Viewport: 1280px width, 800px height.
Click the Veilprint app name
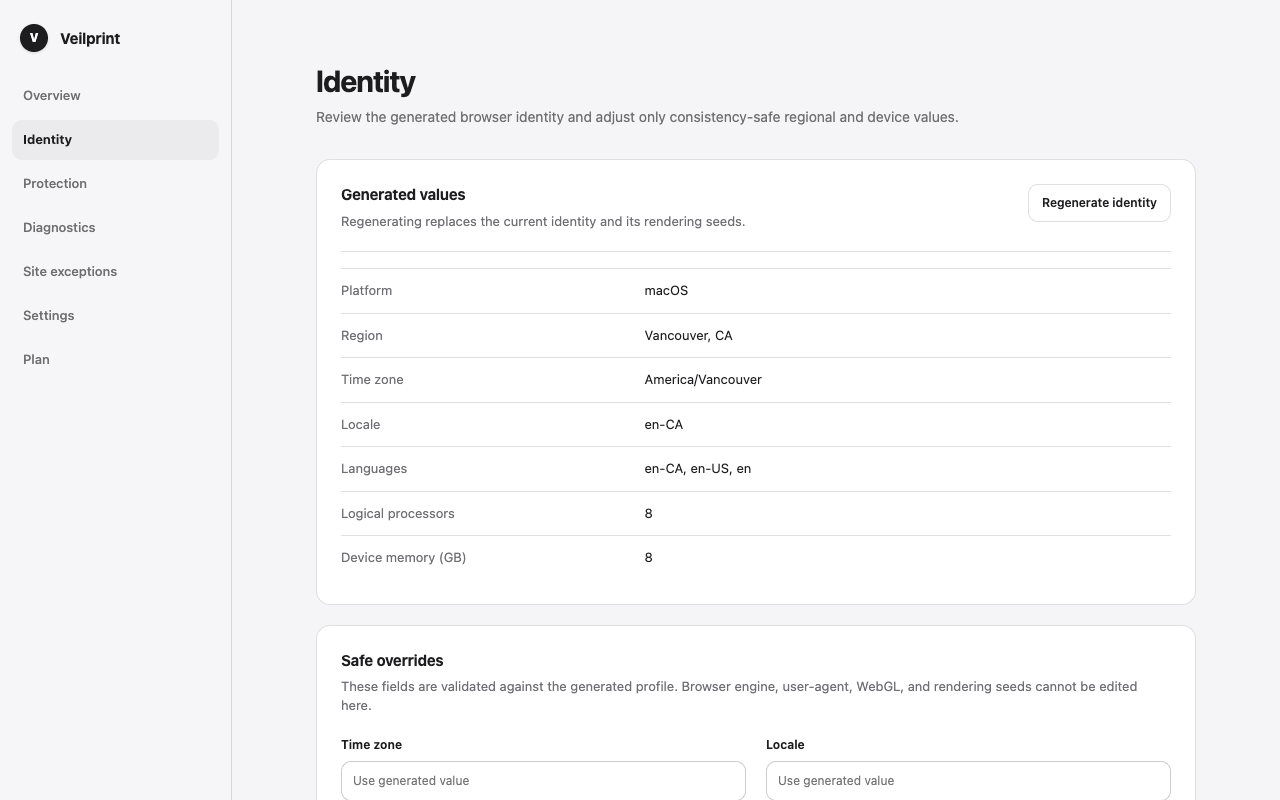(x=90, y=39)
